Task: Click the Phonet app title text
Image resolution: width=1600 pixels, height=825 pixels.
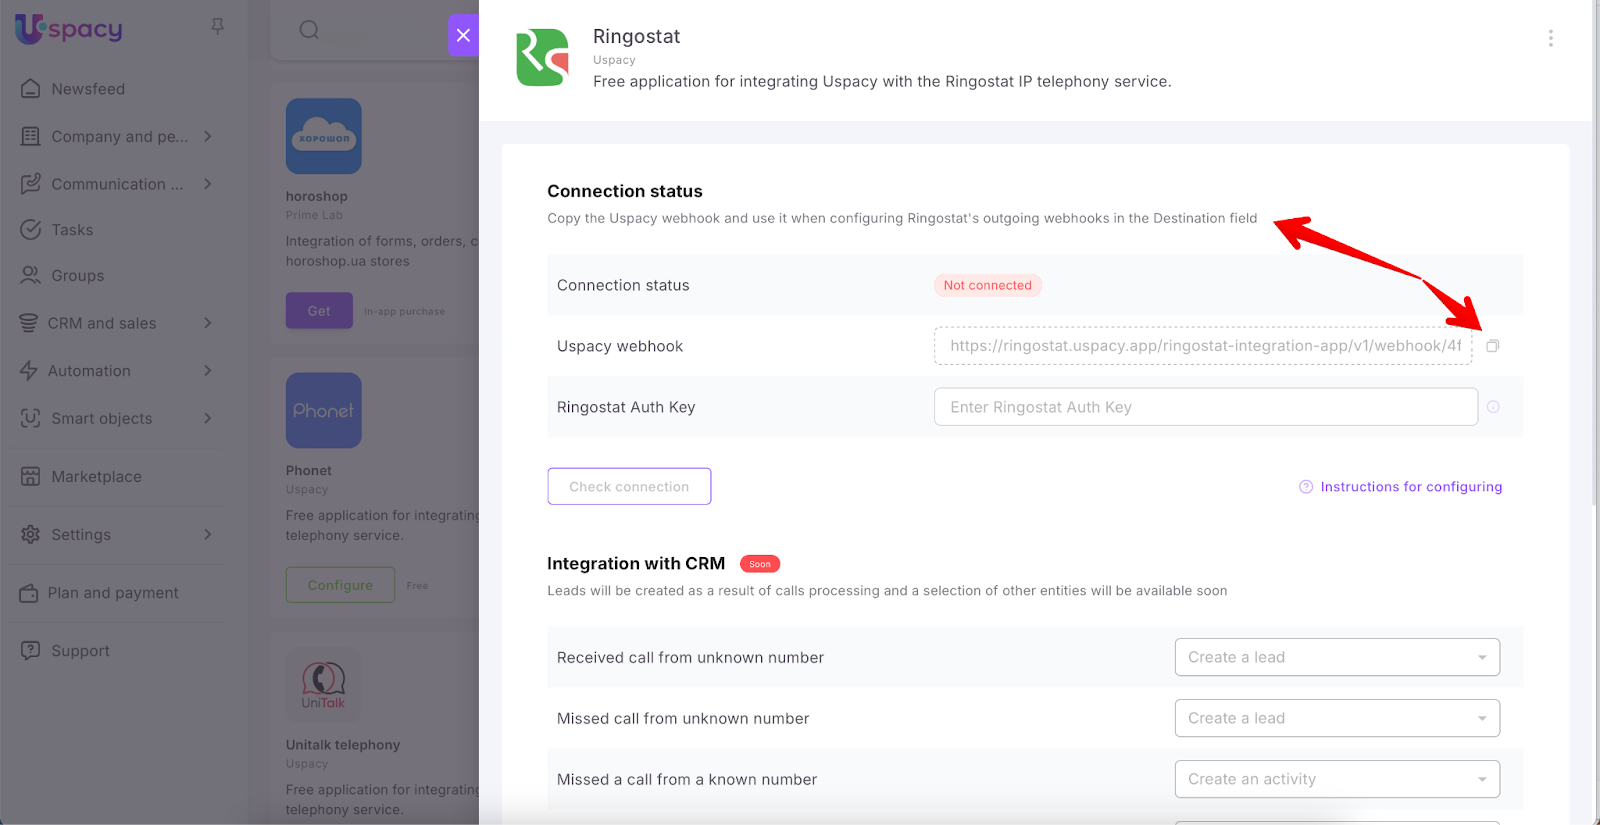Action: pos(309,471)
